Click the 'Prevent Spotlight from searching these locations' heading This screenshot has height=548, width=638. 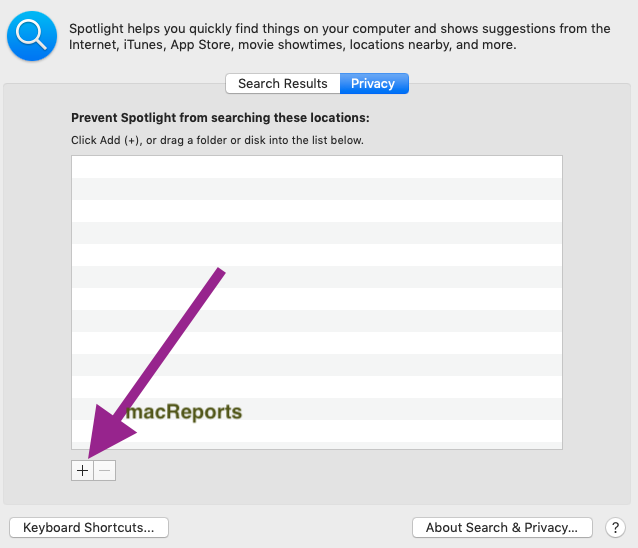220,118
